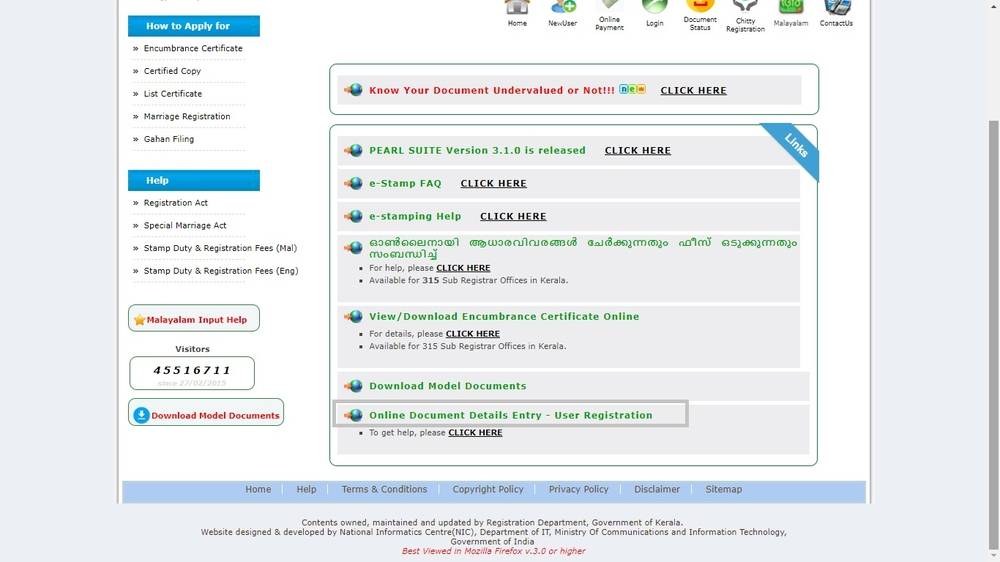The height and width of the screenshot is (562, 1000).
Task: Click CLICK HERE for Know Your Document Undervalued
Action: click(693, 91)
